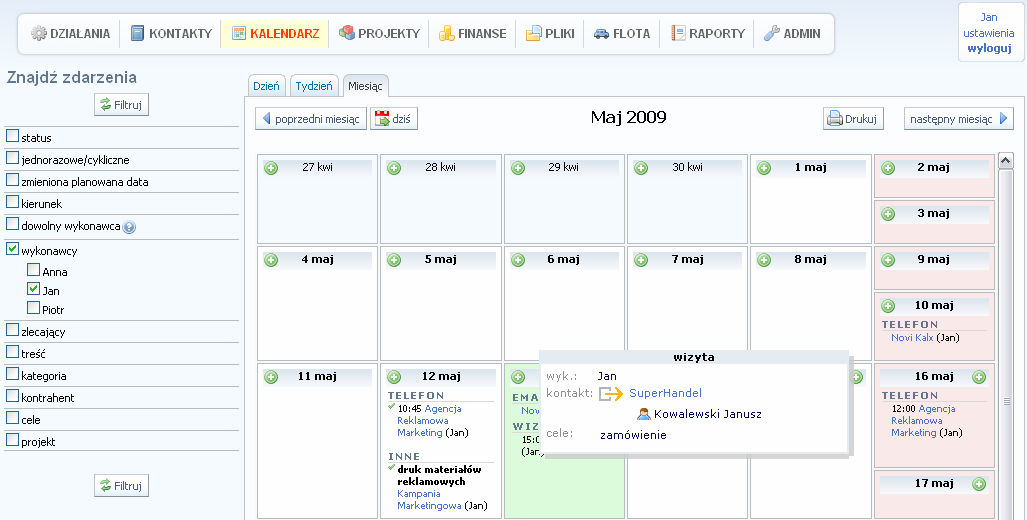
Task: Enable the kierunek filter checkbox
Action: [x=12, y=202]
